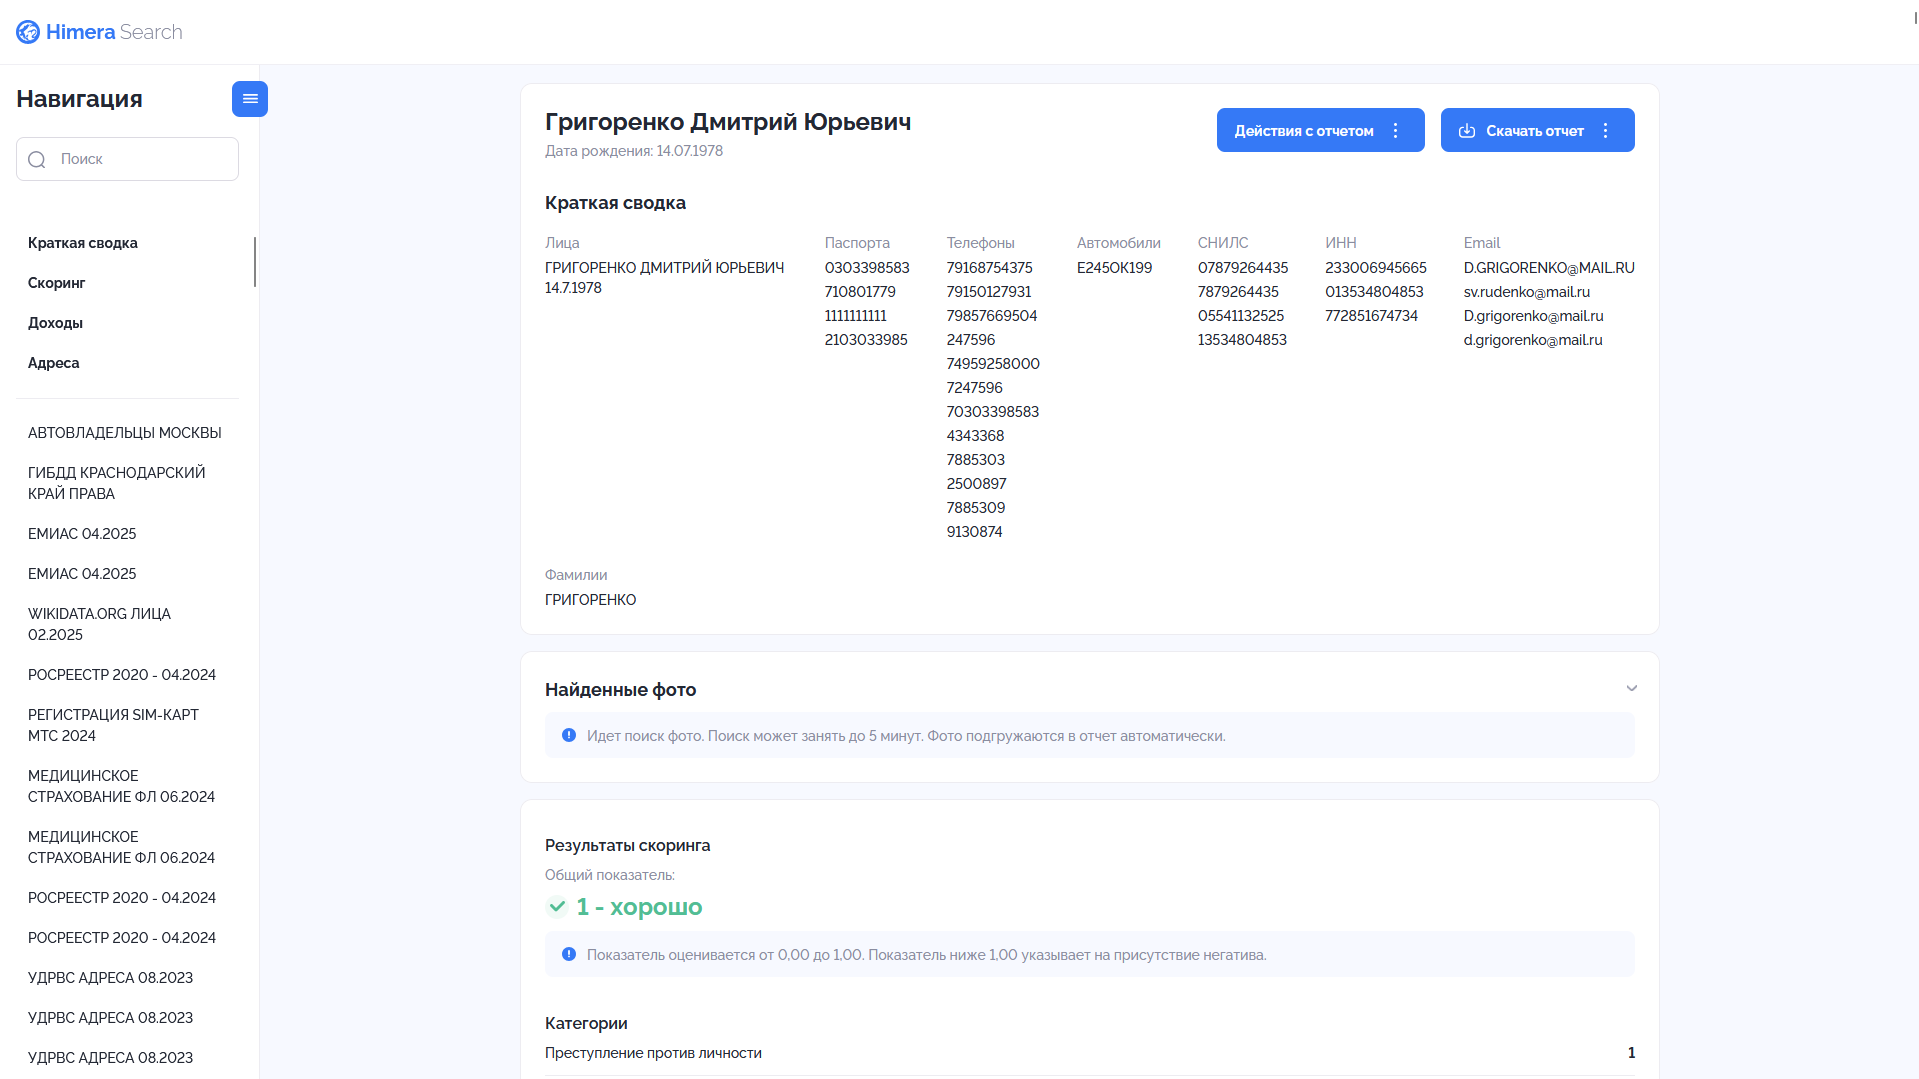This screenshot has height=1079, width=1919.
Task: Open ГИБДД КРАСНОДАРСКИЙ КРАЙ ПРАВА entry
Action: (117, 483)
